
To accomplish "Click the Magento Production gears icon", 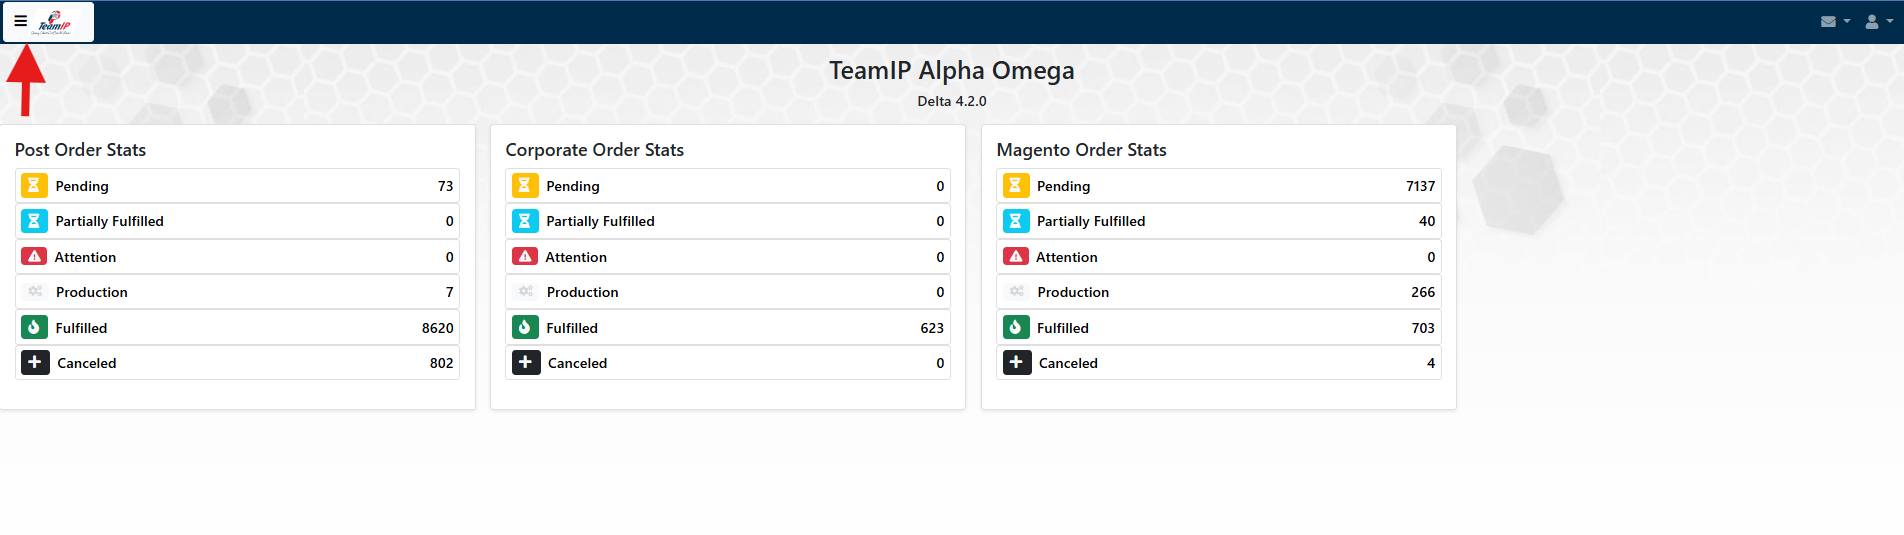I will 1016,292.
